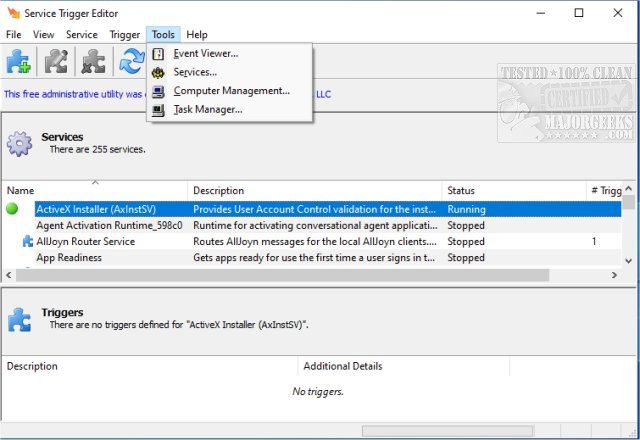Screen dimensions: 640x440
Task: Sort list by Description column header
Action: coord(218,190)
